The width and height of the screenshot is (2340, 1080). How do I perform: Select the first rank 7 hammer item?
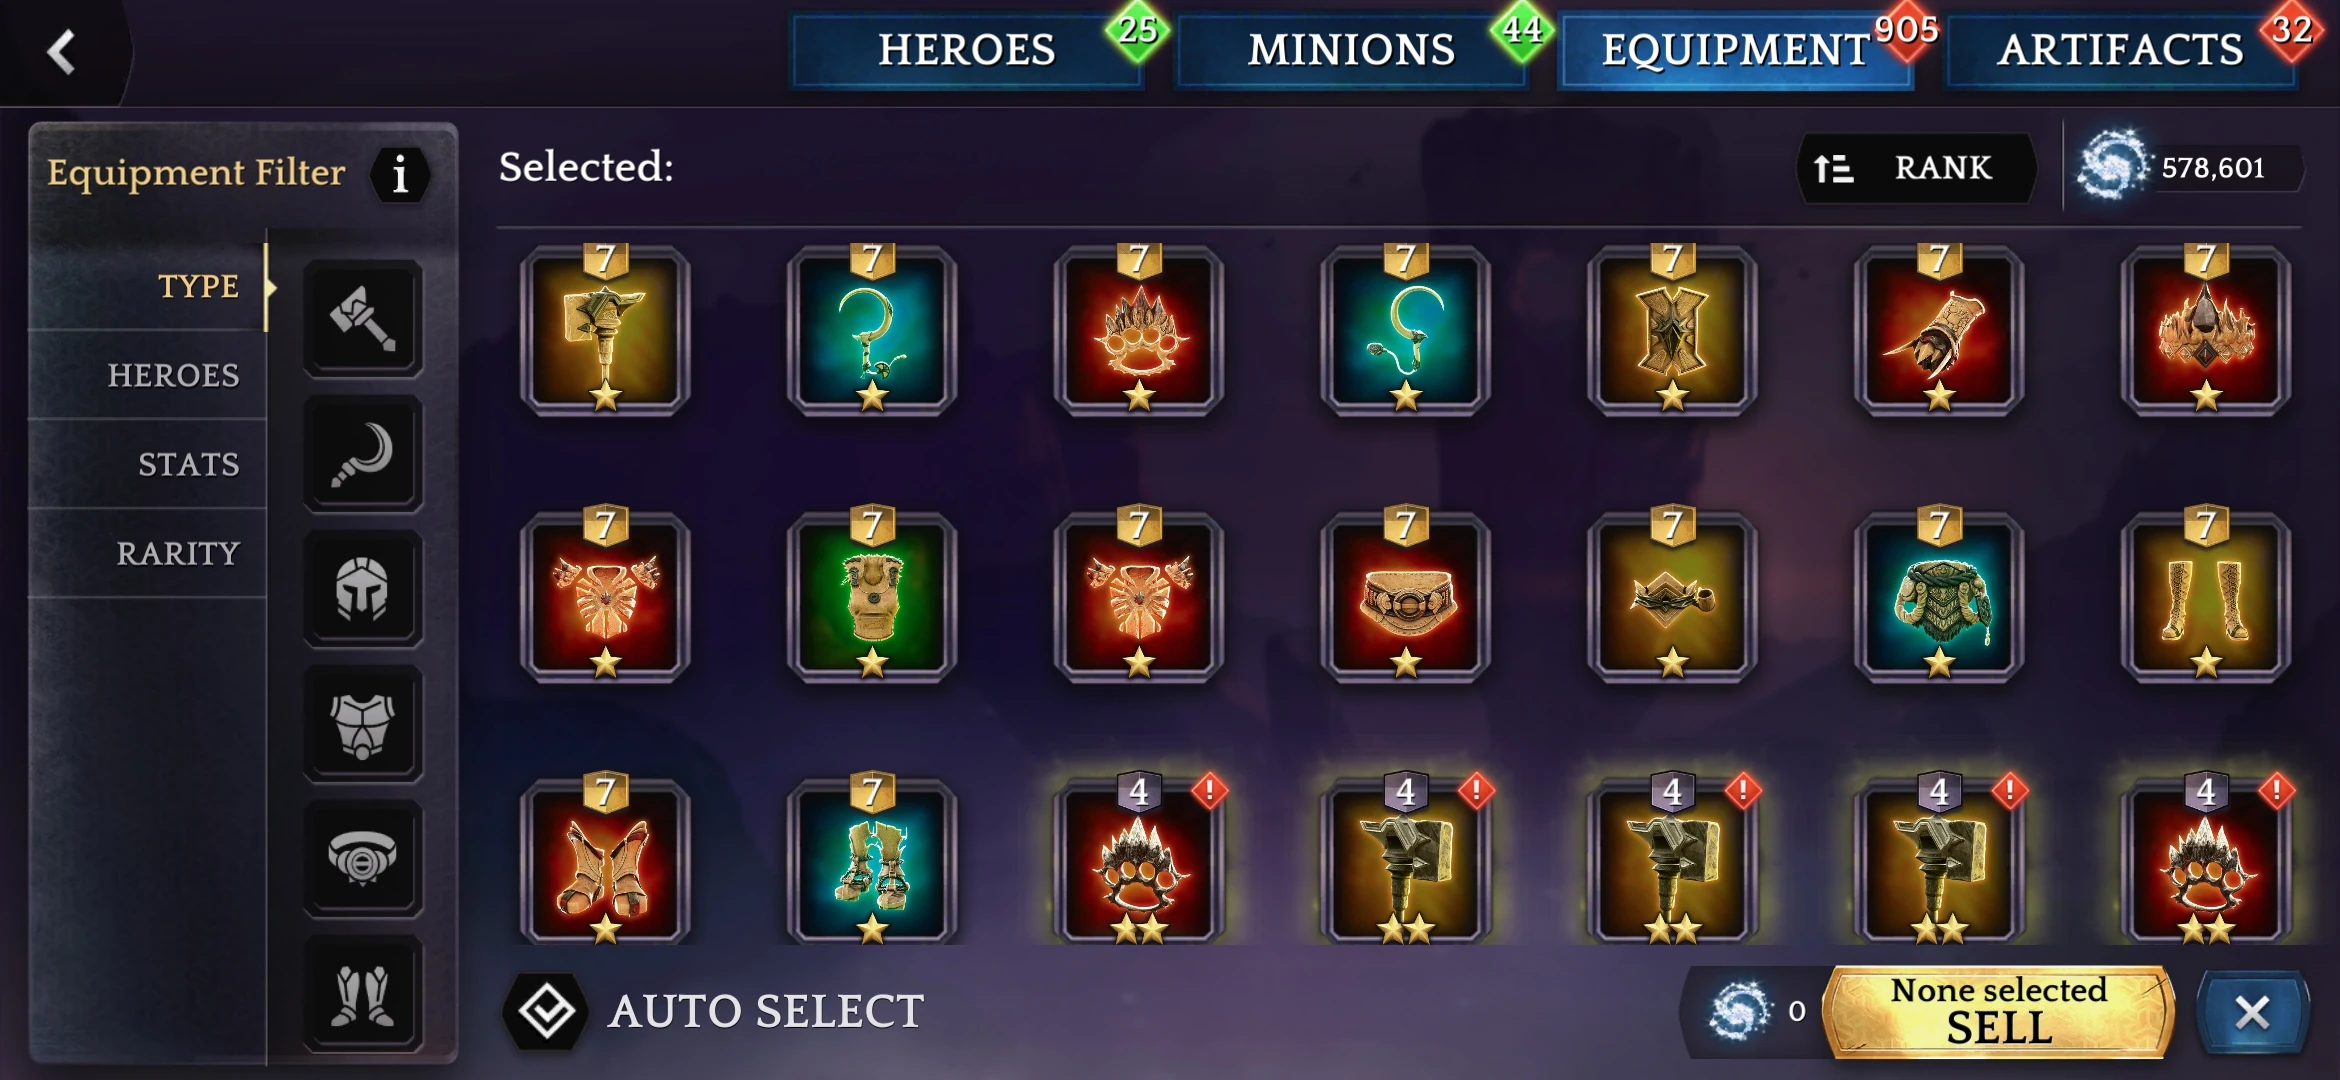(x=605, y=330)
